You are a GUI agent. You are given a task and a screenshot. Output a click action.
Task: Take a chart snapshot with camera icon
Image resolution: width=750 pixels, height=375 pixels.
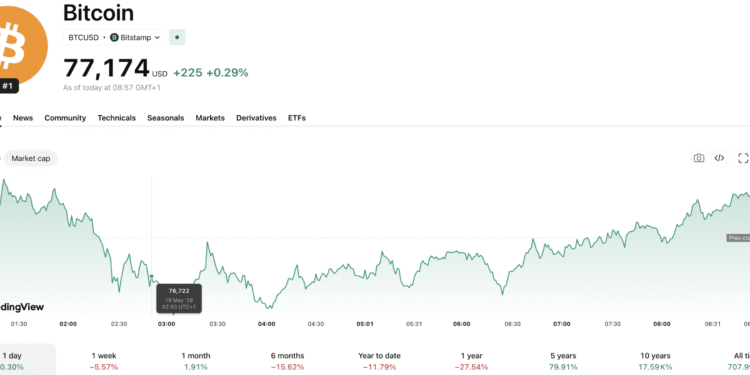coord(699,158)
